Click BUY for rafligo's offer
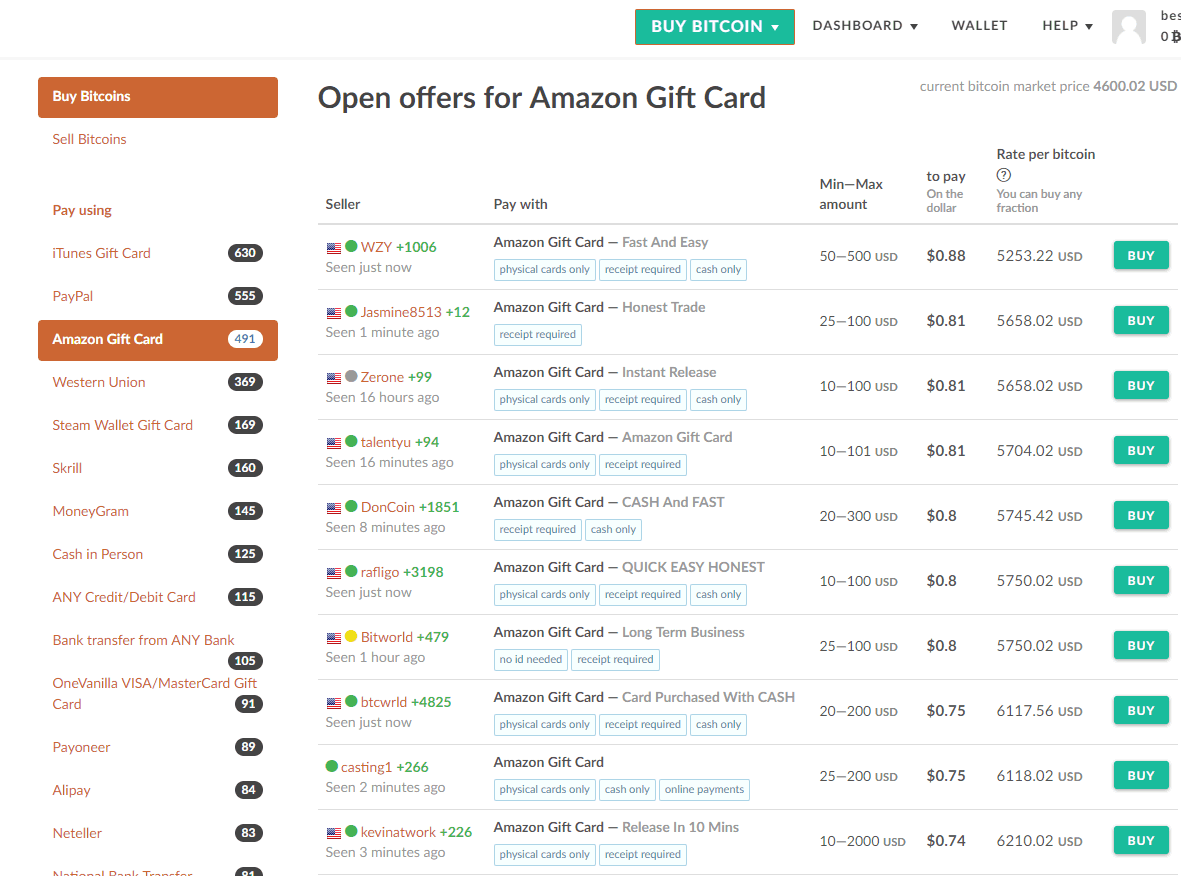The image size is (1181, 876). pos(1141,580)
